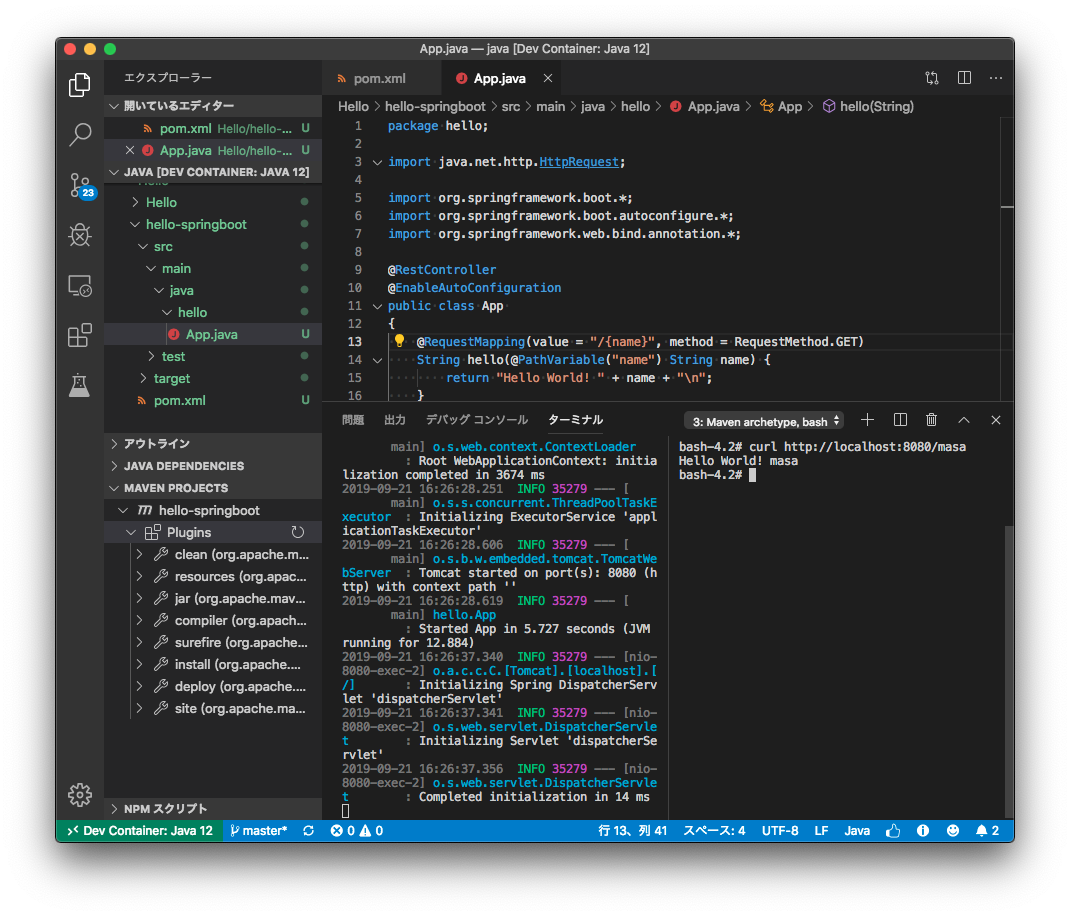Select the Terminal panel tab
This screenshot has width=1070, height=916.
(576, 420)
